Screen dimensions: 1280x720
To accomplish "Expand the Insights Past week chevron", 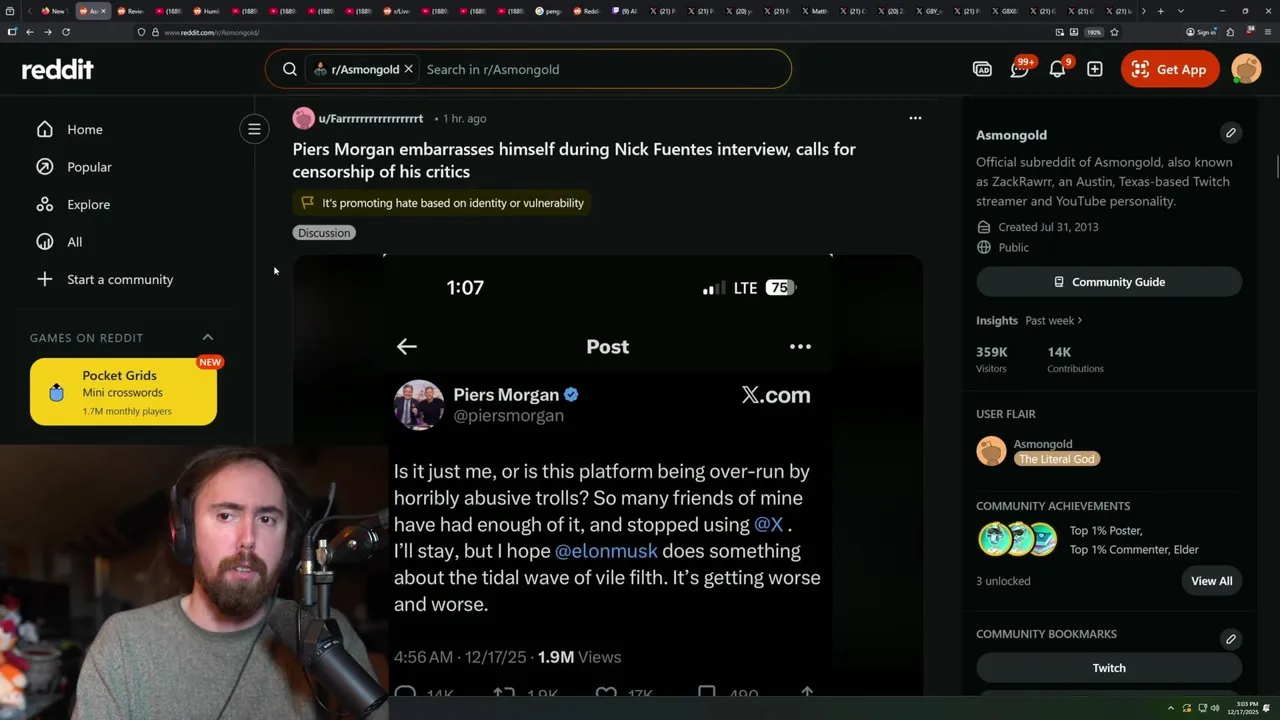I will (1080, 320).
